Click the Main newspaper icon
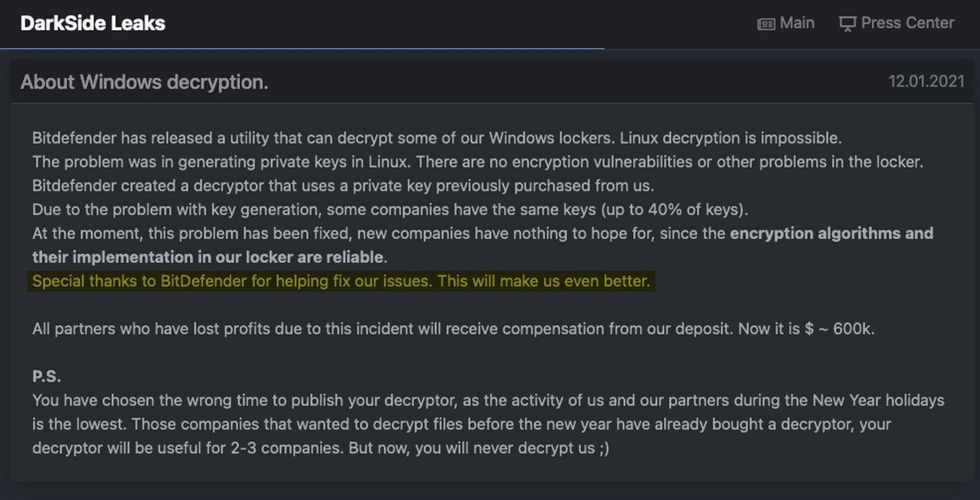 pyautogui.click(x=767, y=23)
